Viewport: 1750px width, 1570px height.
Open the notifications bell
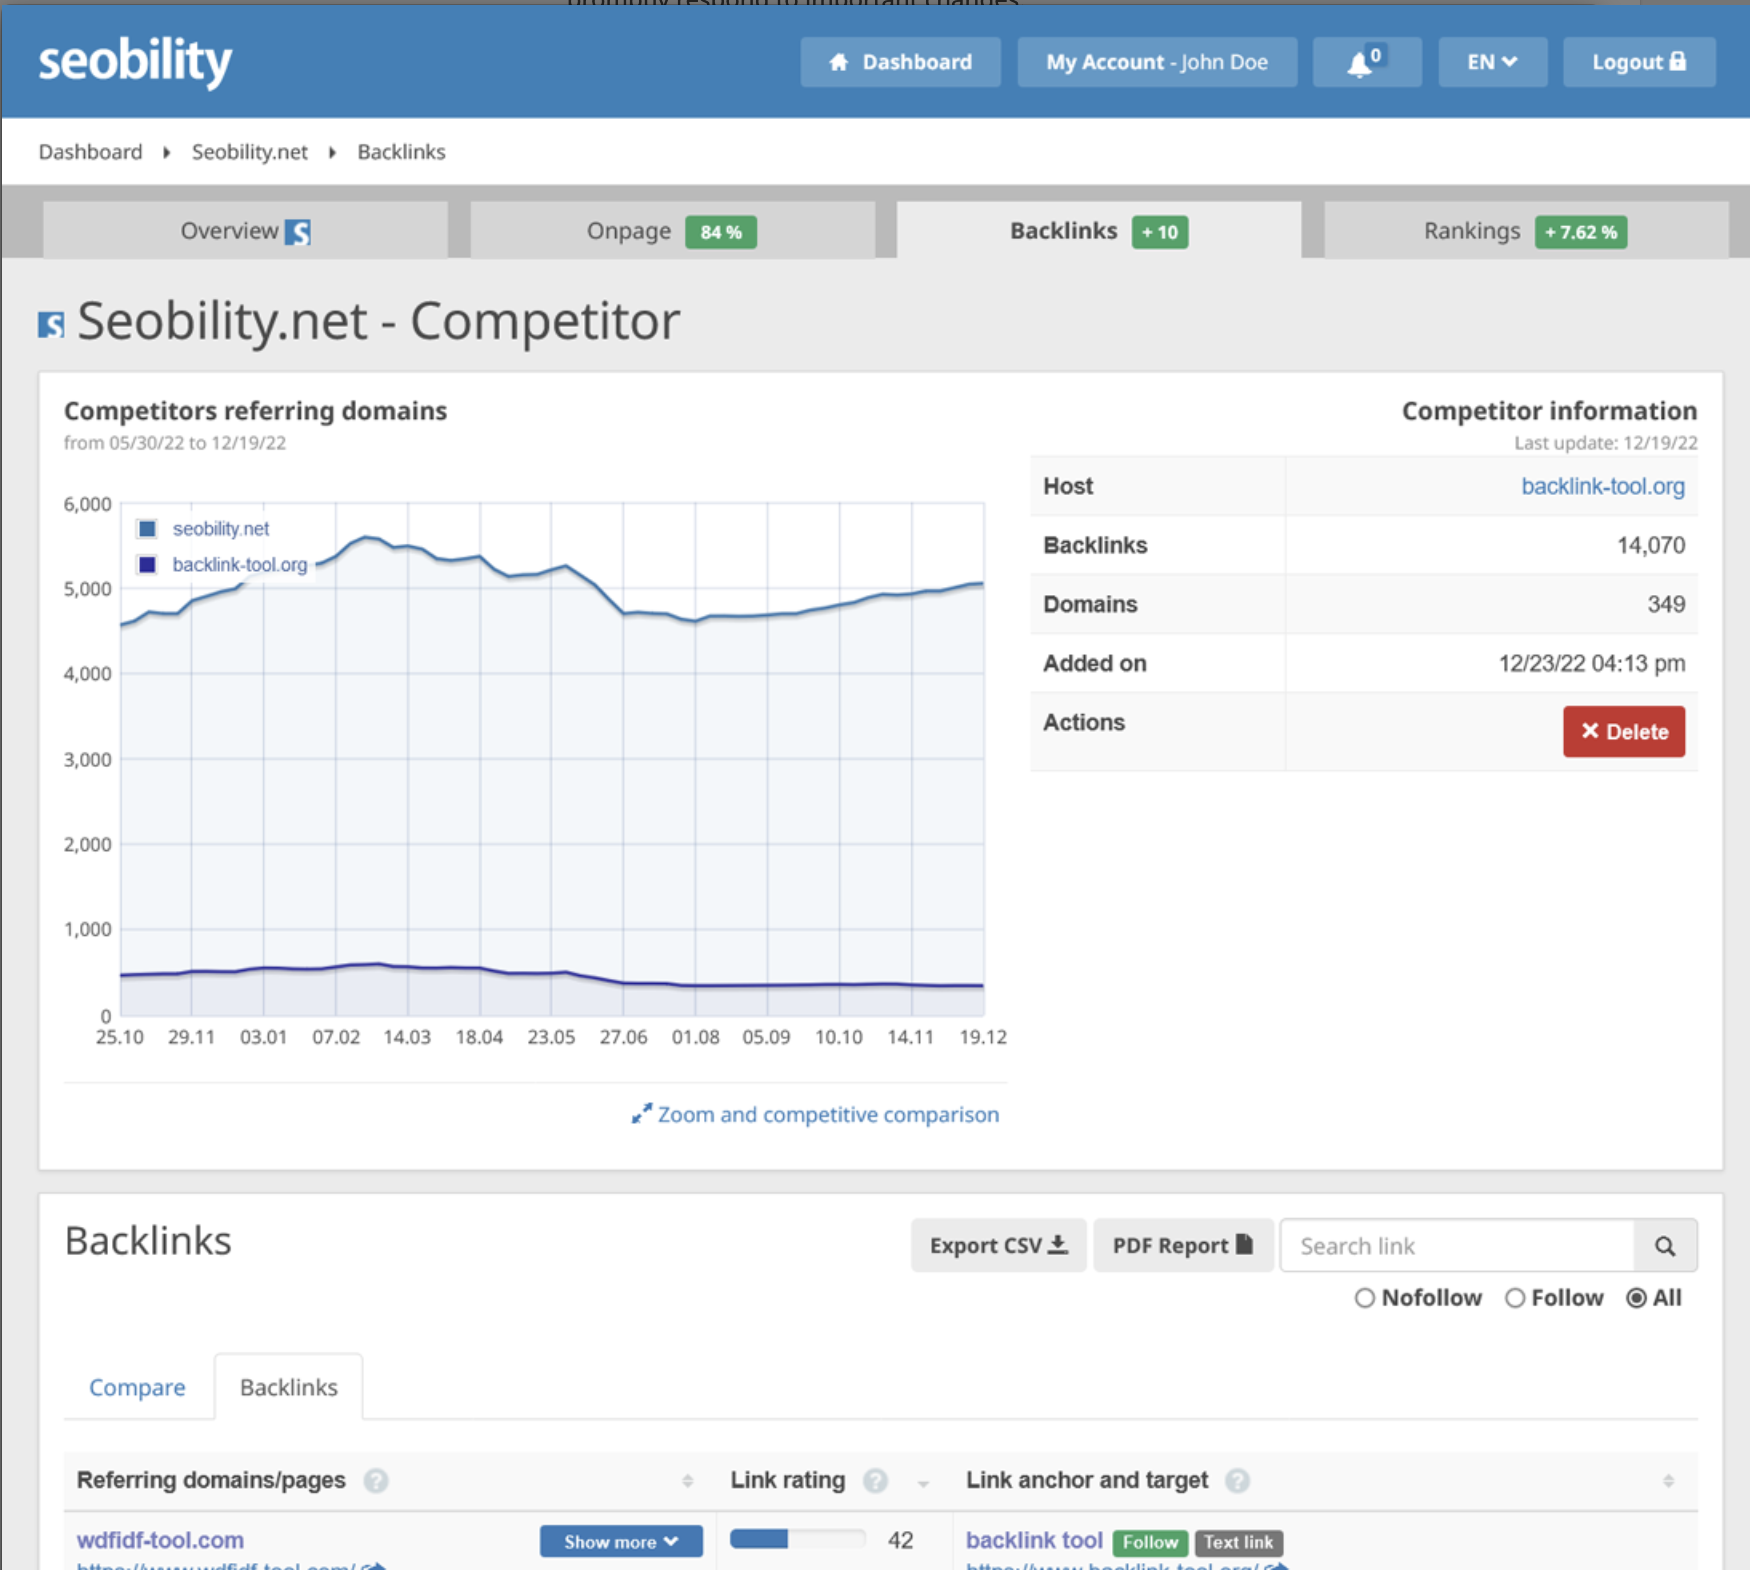pyautogui.click(x=1366, y=62)
